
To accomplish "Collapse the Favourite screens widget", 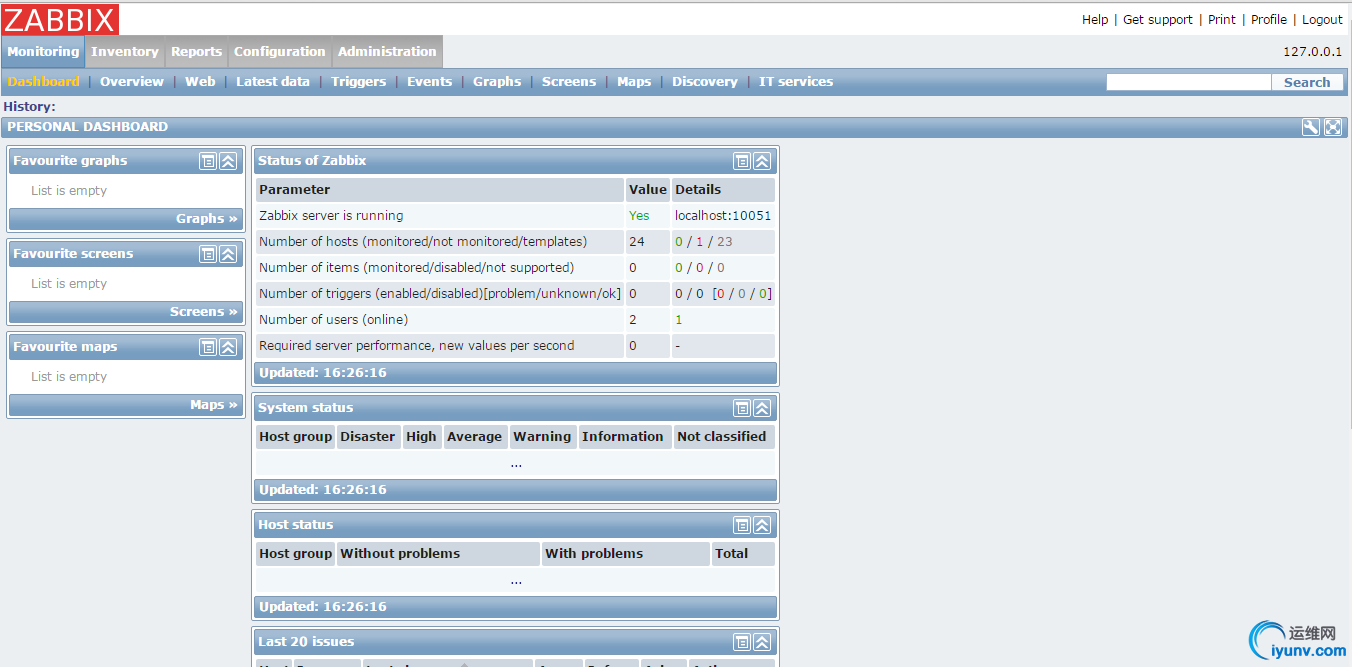I will pyautogui.click(x=228, y=254).
